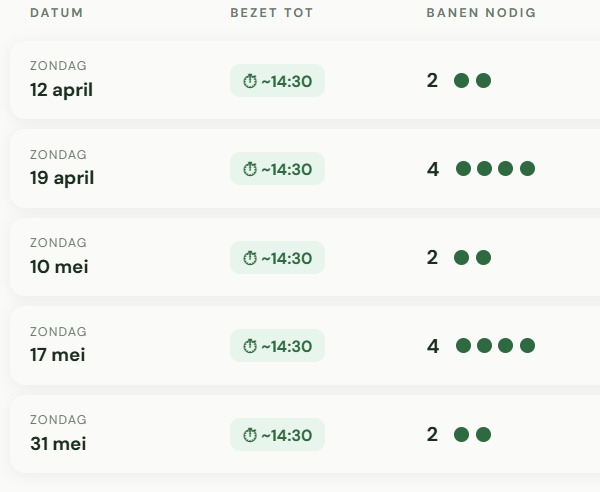Viewport: 600px width, 492px height.
Task: Click the clock icon in the 10 mei row
Action: click(x=250, y=258)
